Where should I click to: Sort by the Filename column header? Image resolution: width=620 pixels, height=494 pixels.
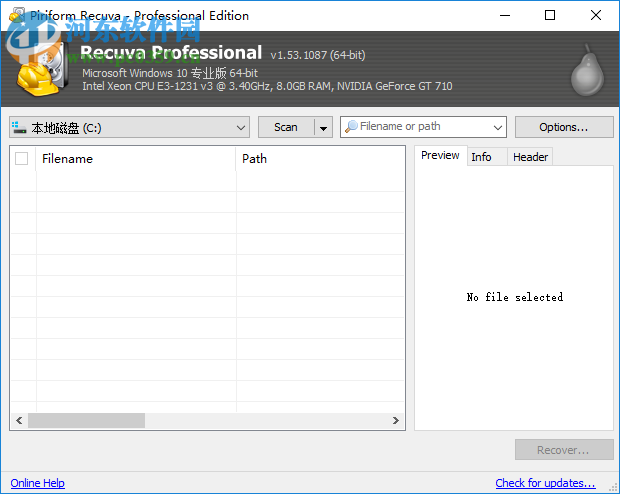pyautogui.click(x=135, y=159)
